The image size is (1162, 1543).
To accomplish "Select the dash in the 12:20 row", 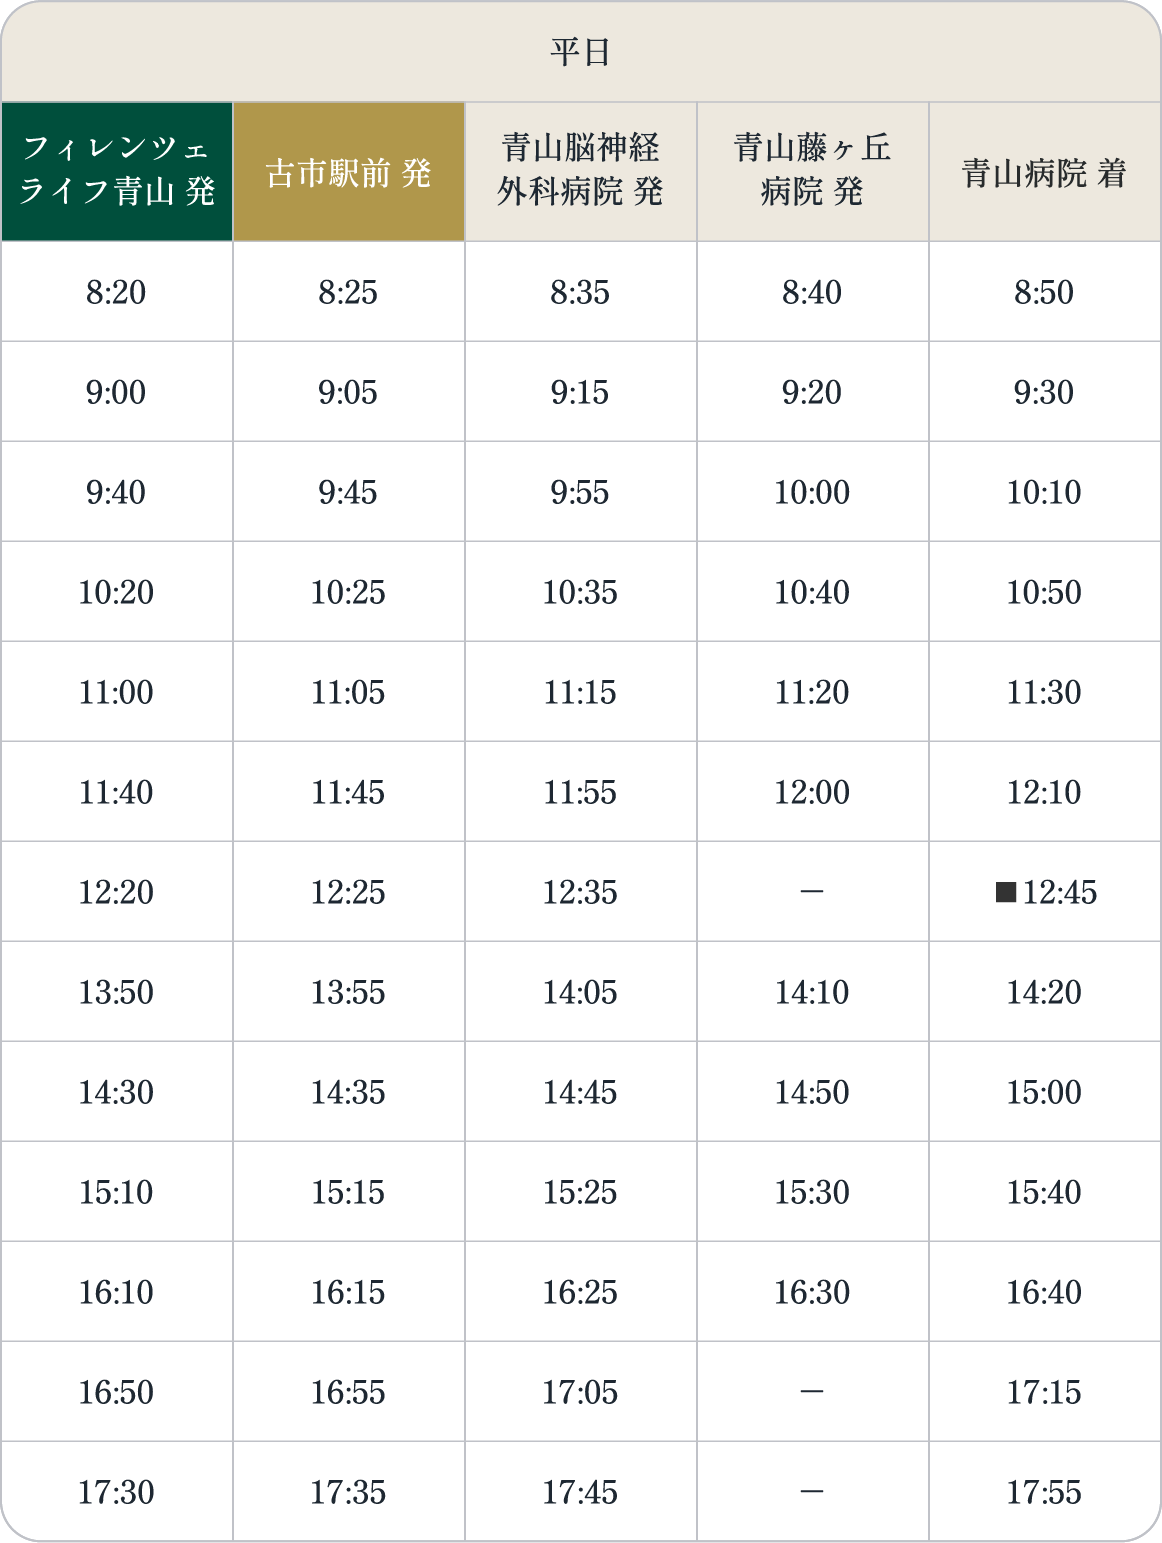I will 813,892.
